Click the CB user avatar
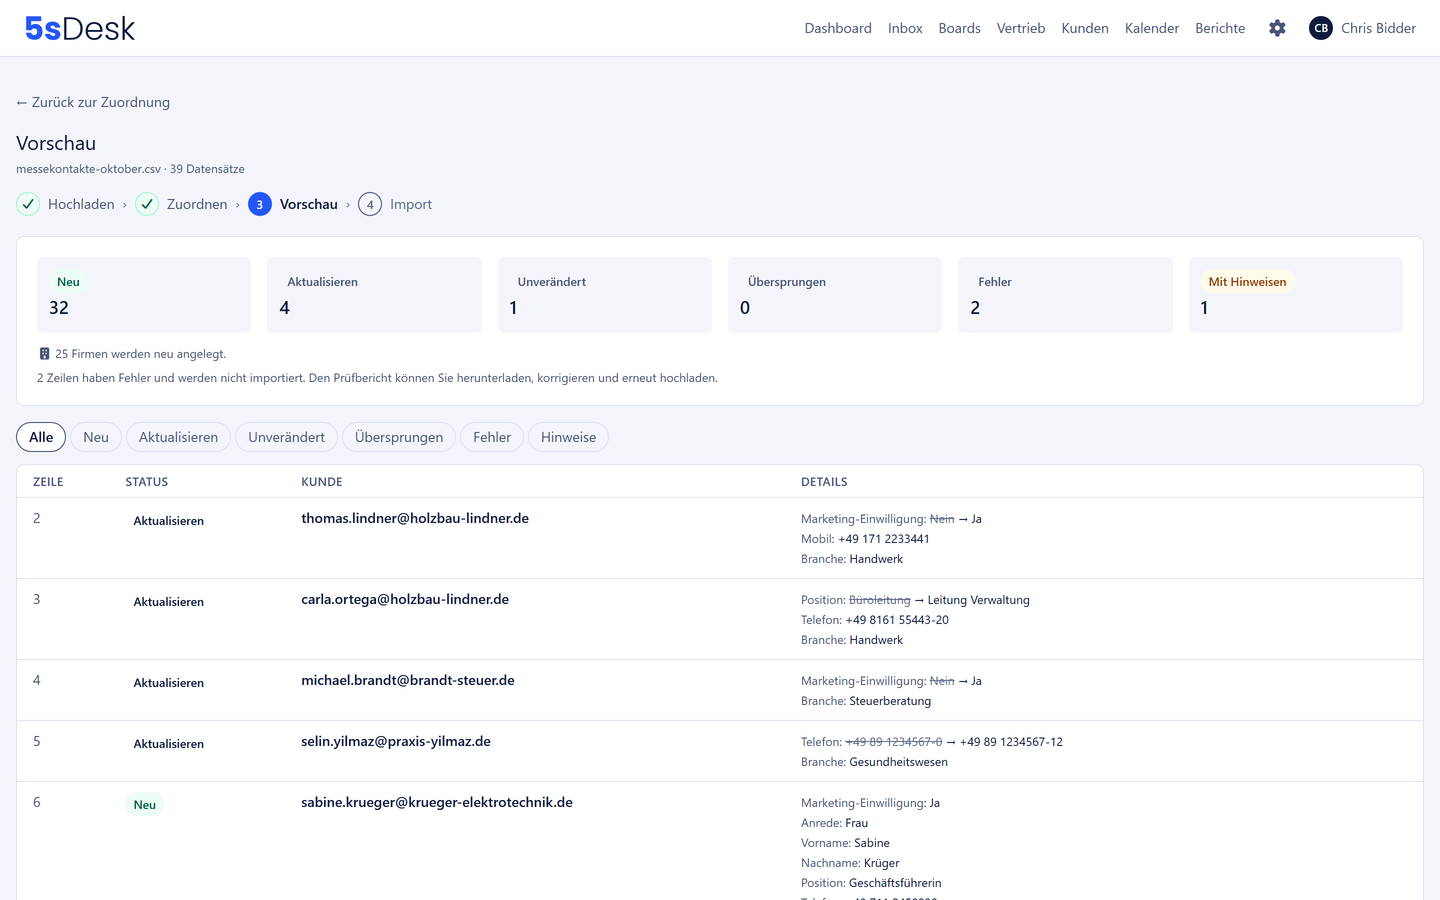Viewport: 1440px width, 900px height. tap(1321, 28)
